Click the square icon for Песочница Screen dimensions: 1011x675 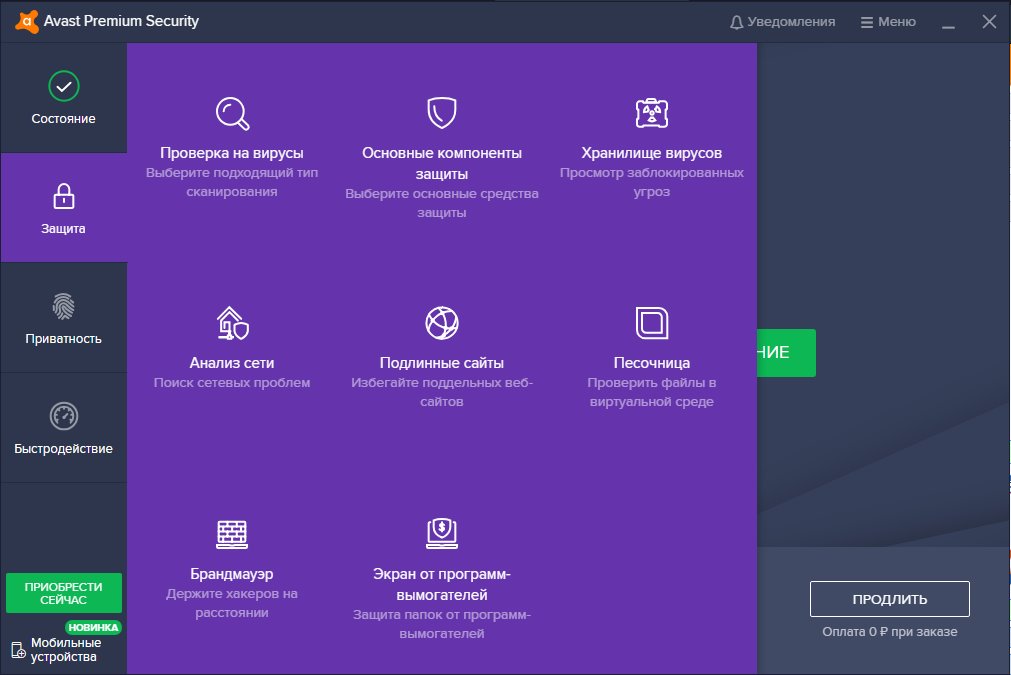[652, 323]
